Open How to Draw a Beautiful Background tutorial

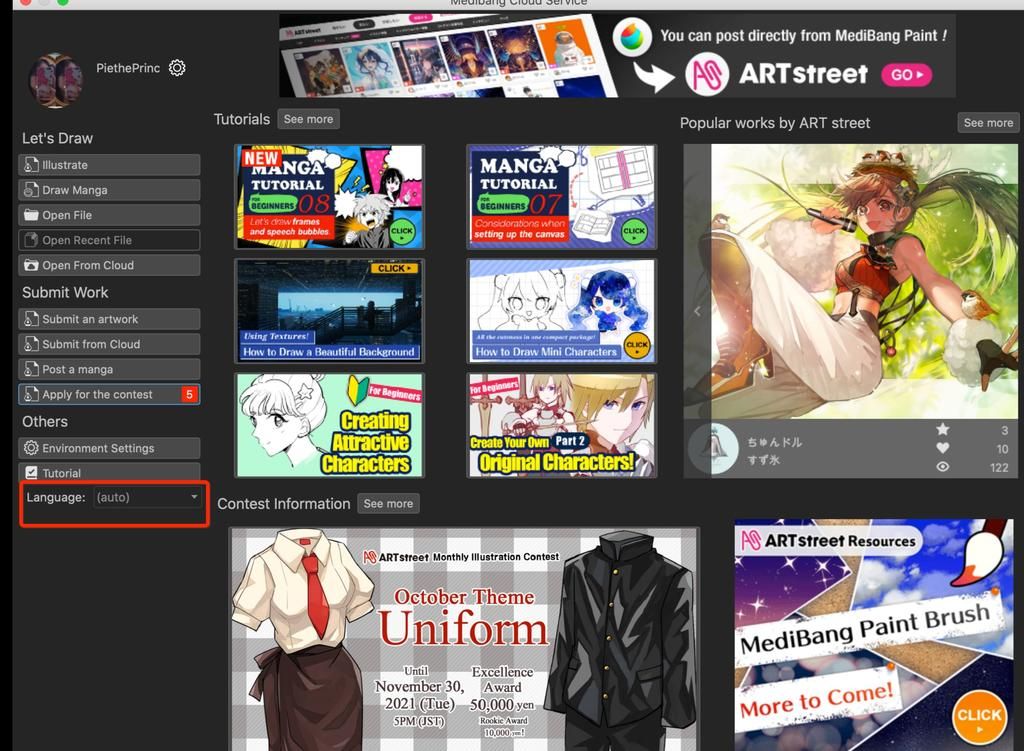(329, 311)
